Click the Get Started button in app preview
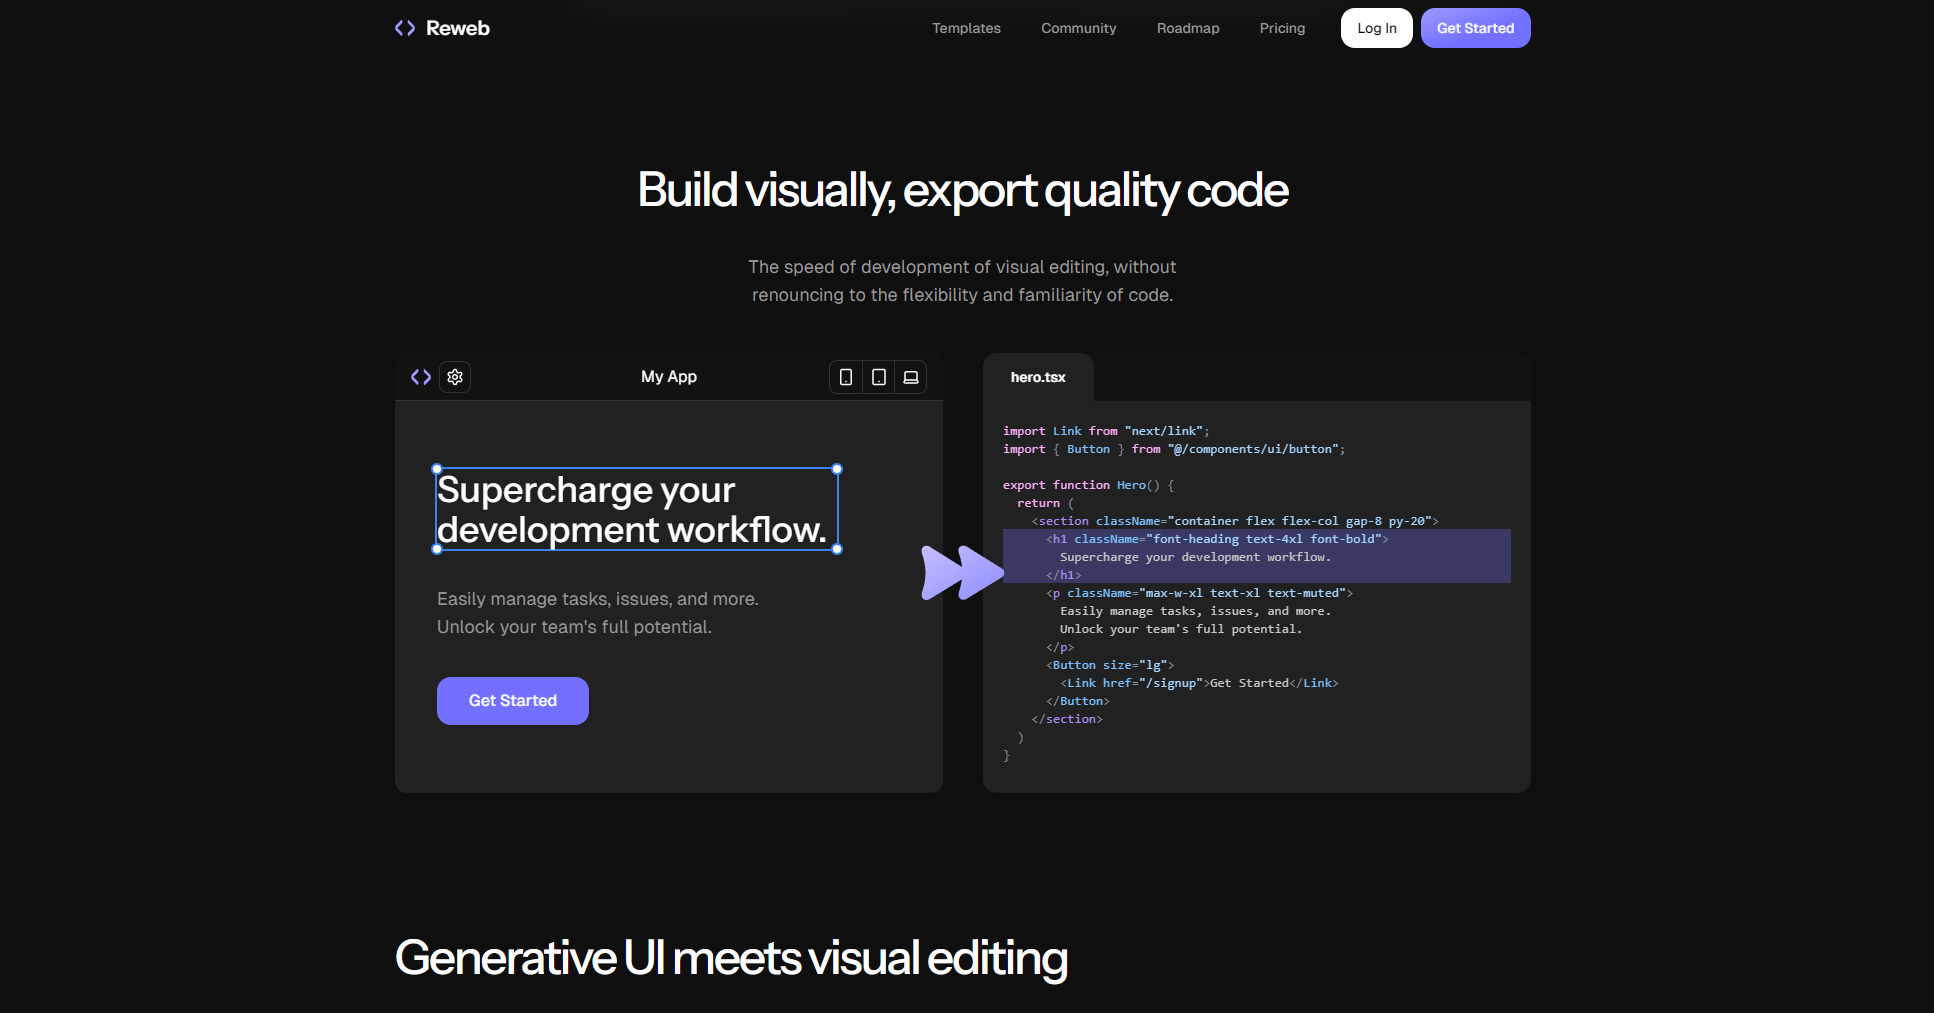Viewport: 1934px width, 1013px height. point(512,701)
